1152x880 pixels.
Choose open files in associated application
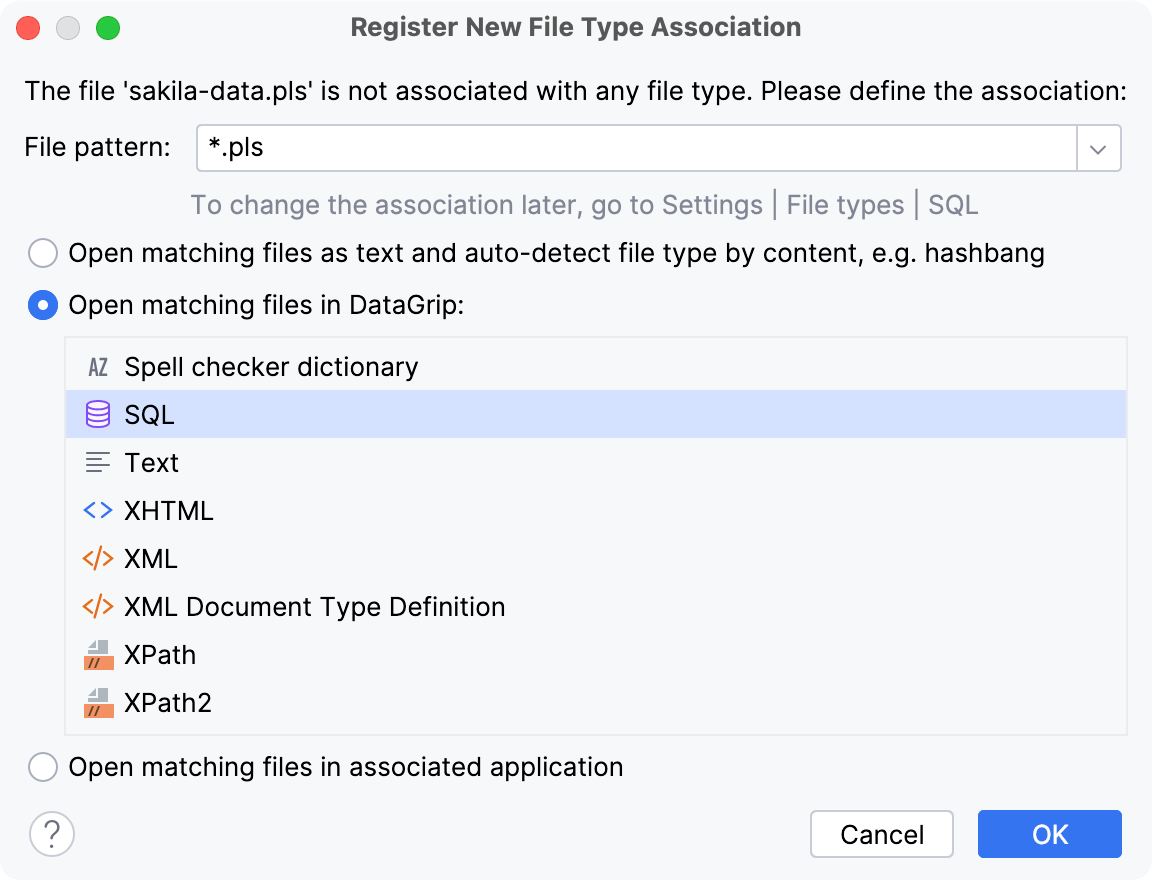coord(43,767)
